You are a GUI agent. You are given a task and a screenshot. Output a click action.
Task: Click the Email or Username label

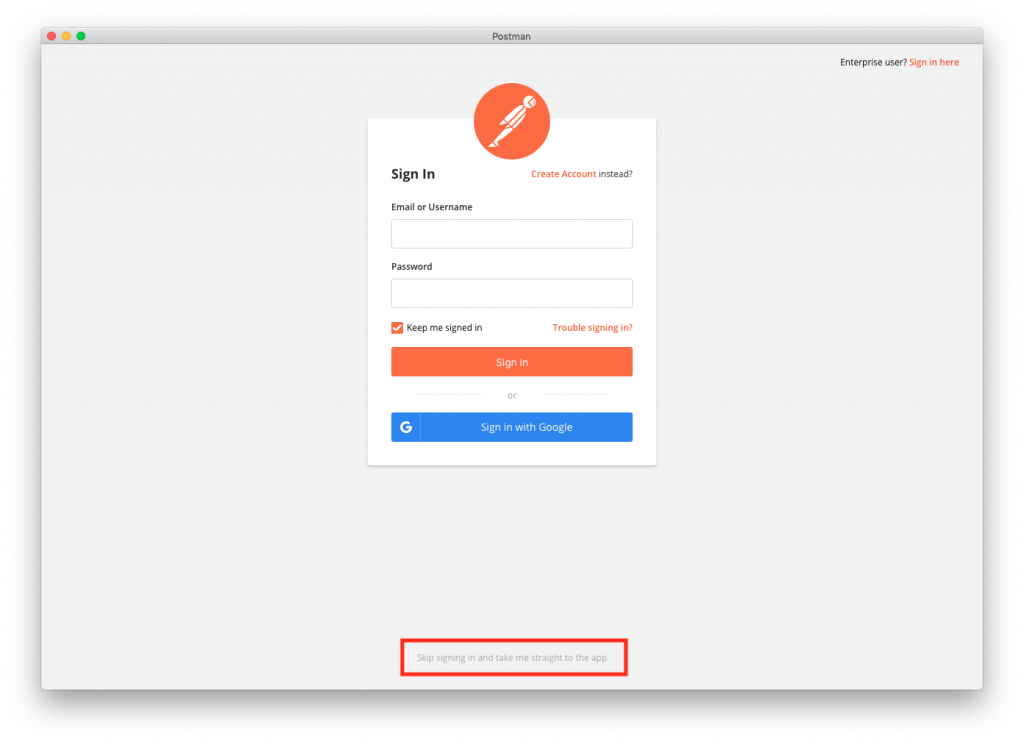coord(432,207)
